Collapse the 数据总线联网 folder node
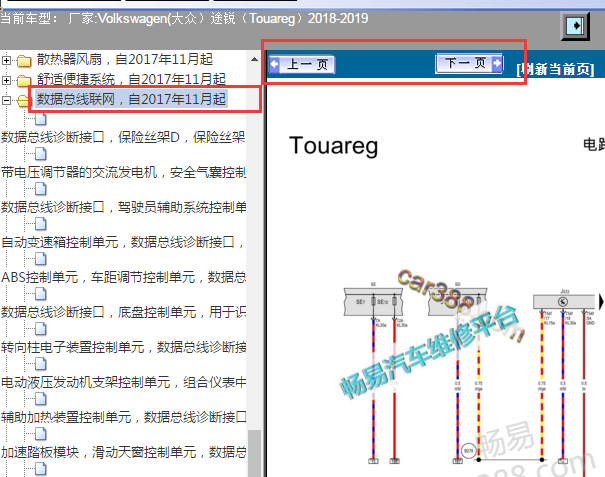The image size is (605, 477). tap(6, 100)
